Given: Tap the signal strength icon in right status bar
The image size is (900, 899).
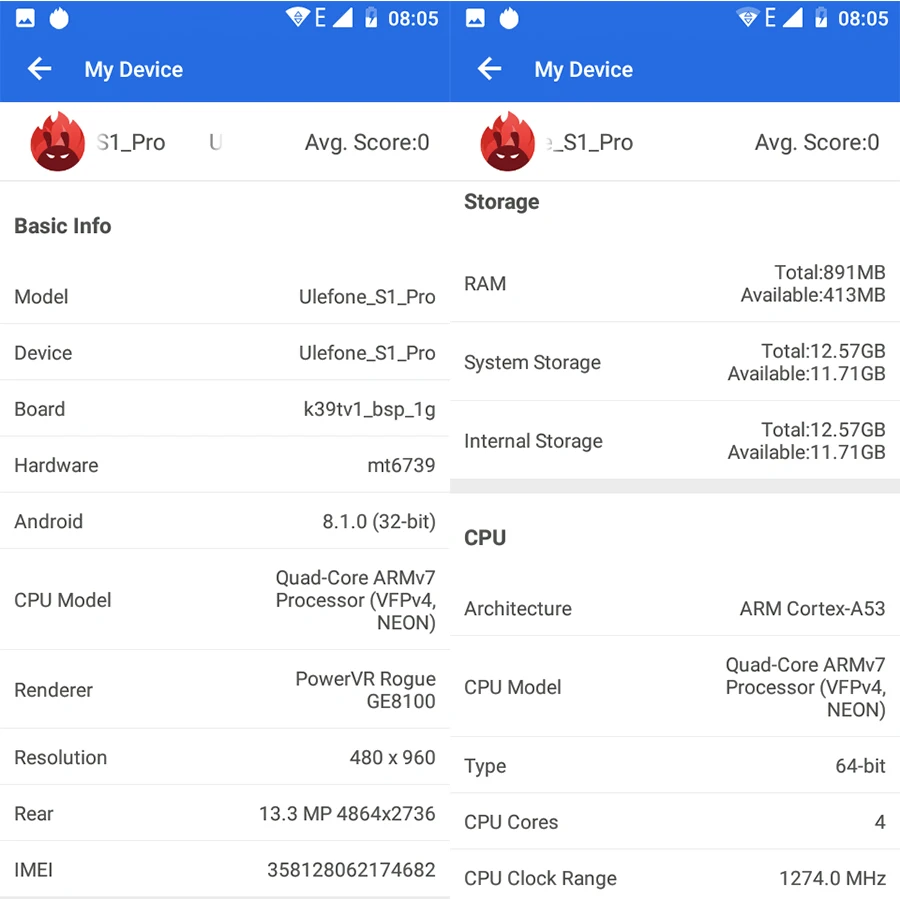Looking at the screenshot, I should tap(793, 18).
